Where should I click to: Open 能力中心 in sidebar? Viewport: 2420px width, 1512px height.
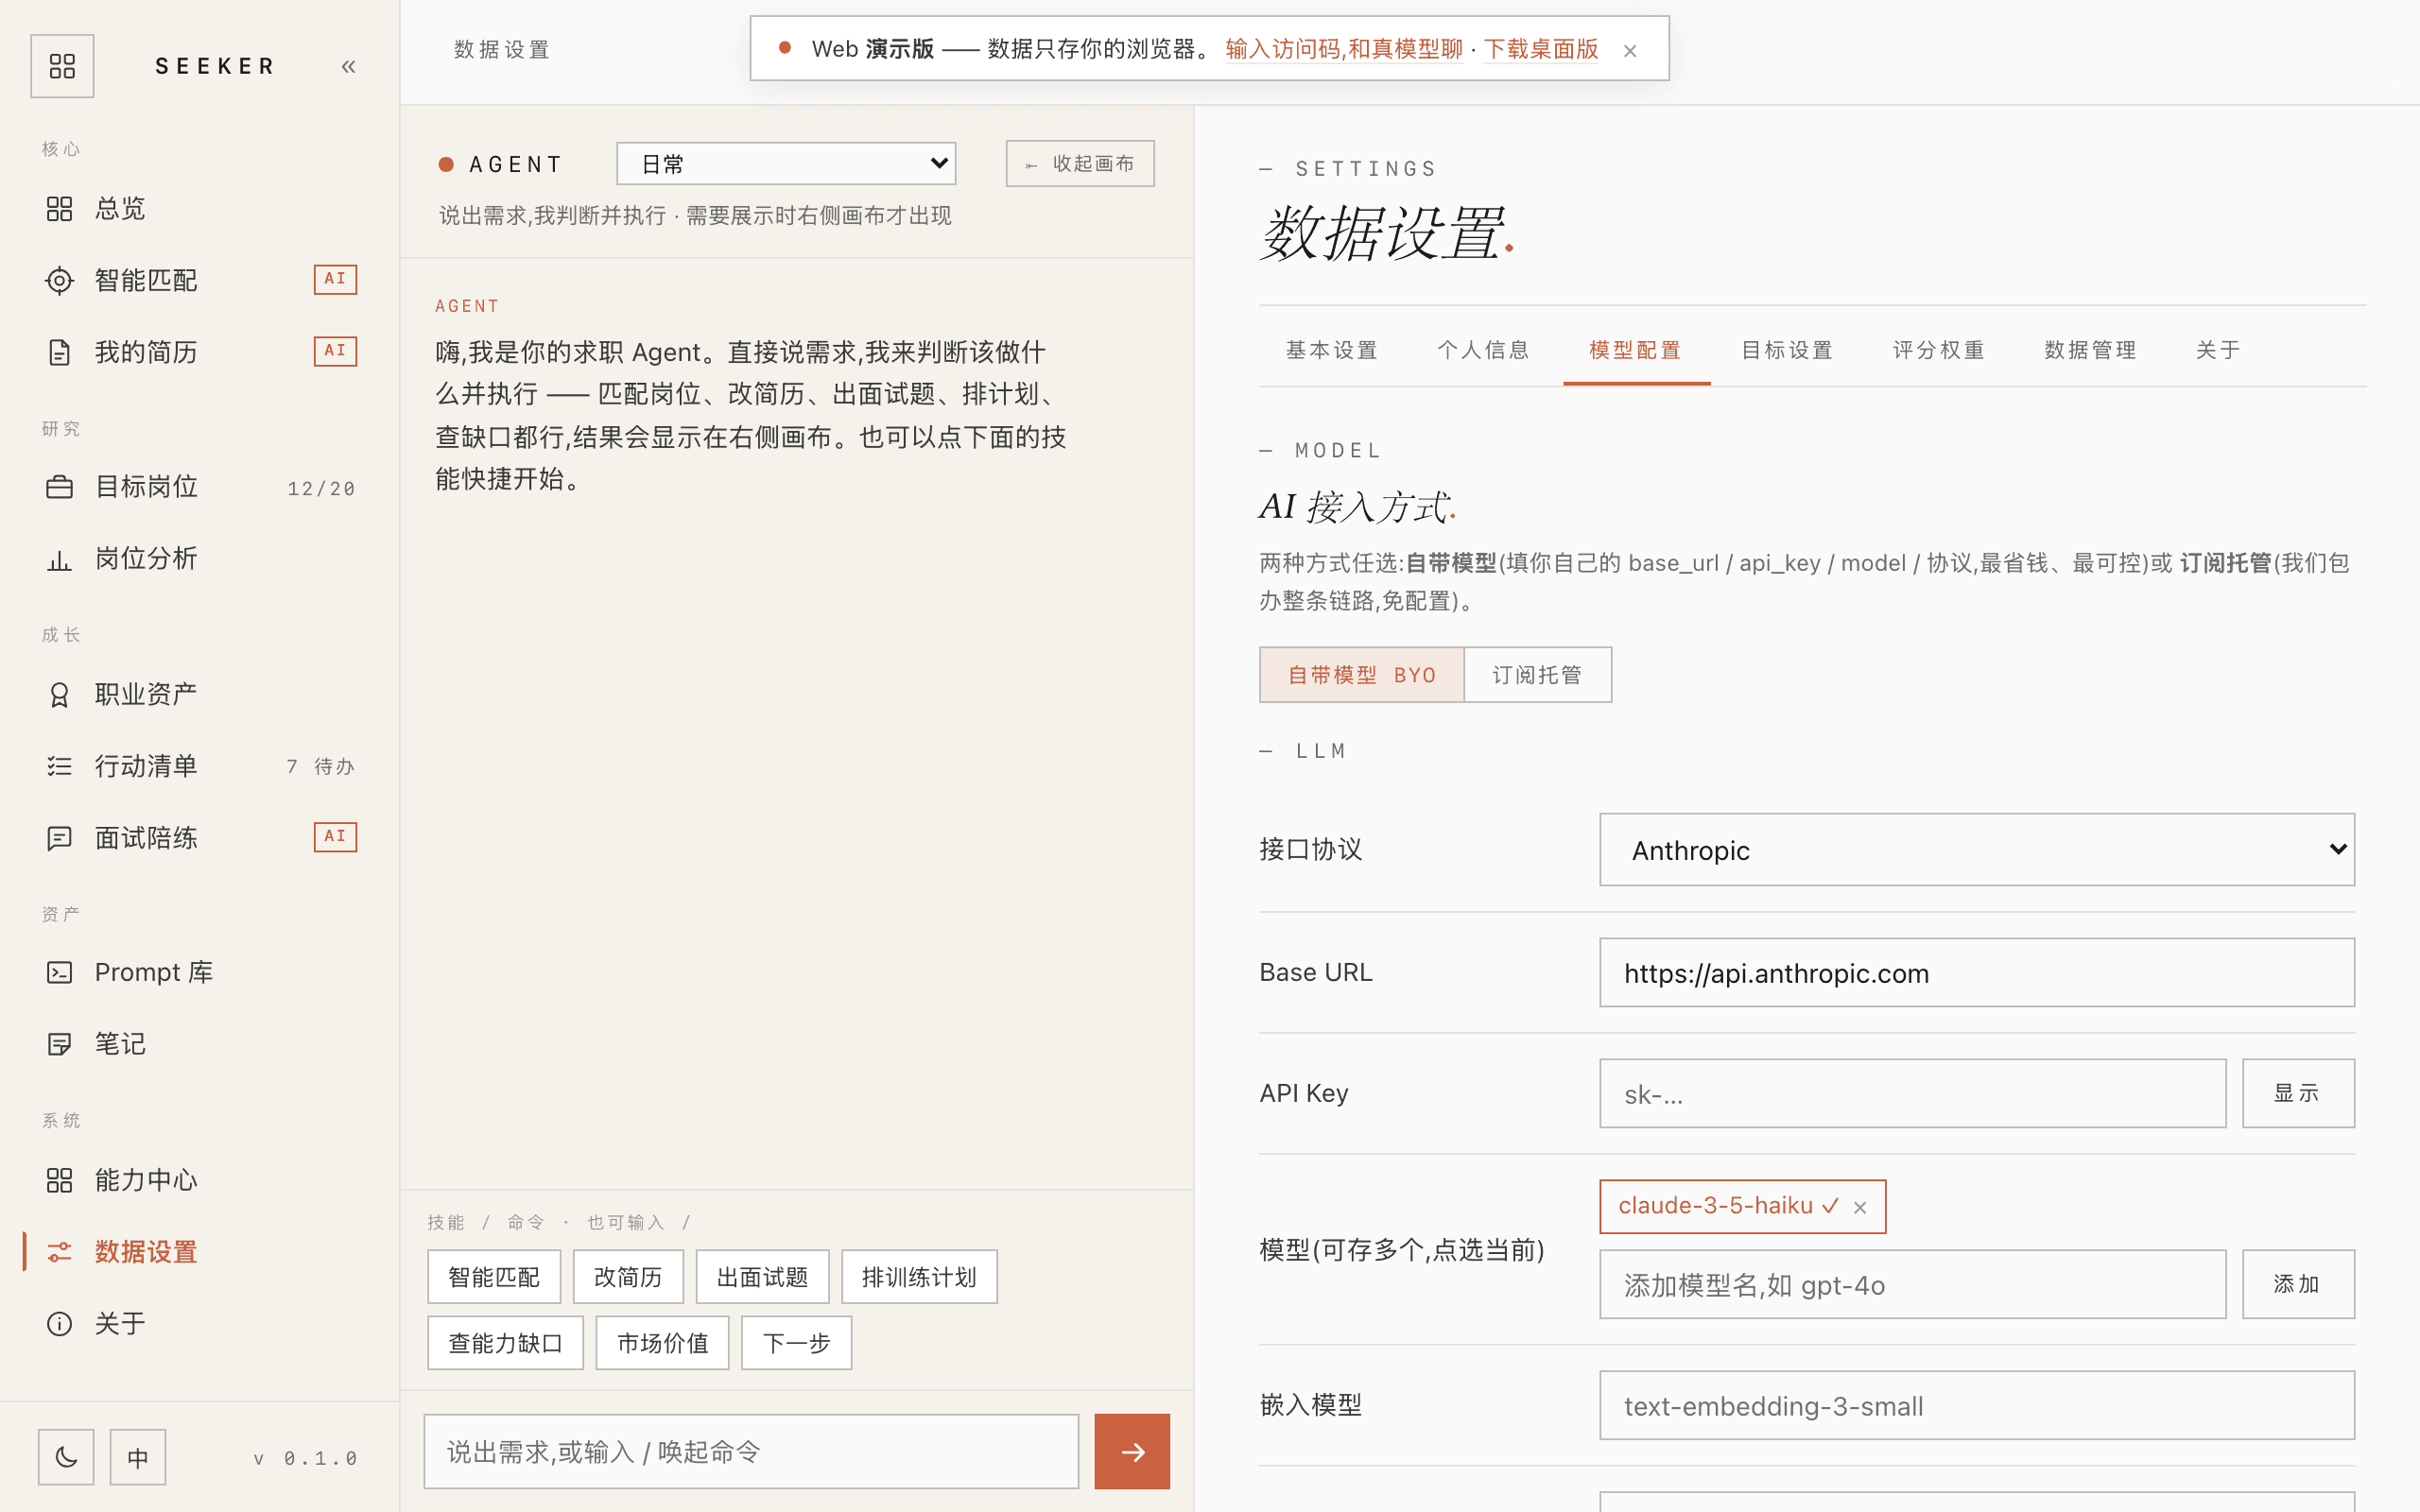click(x=200, y=1180)
